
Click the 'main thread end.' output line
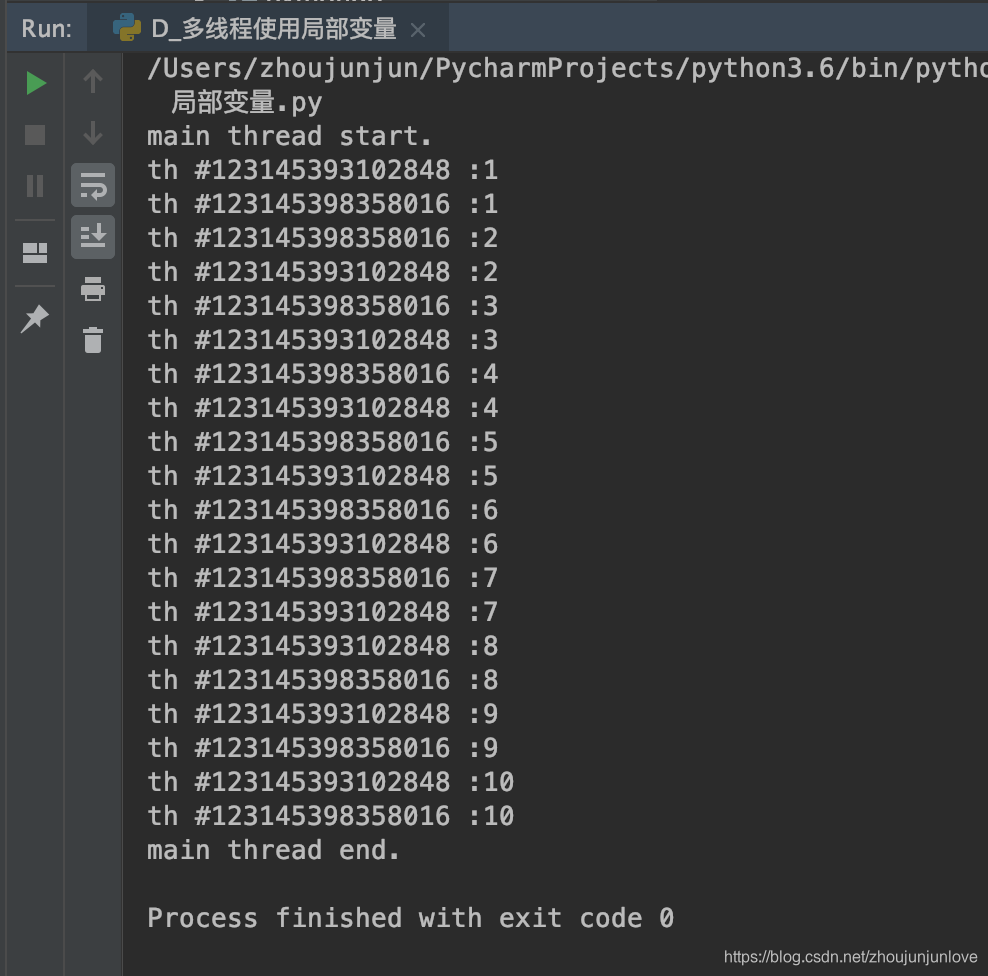273,851
